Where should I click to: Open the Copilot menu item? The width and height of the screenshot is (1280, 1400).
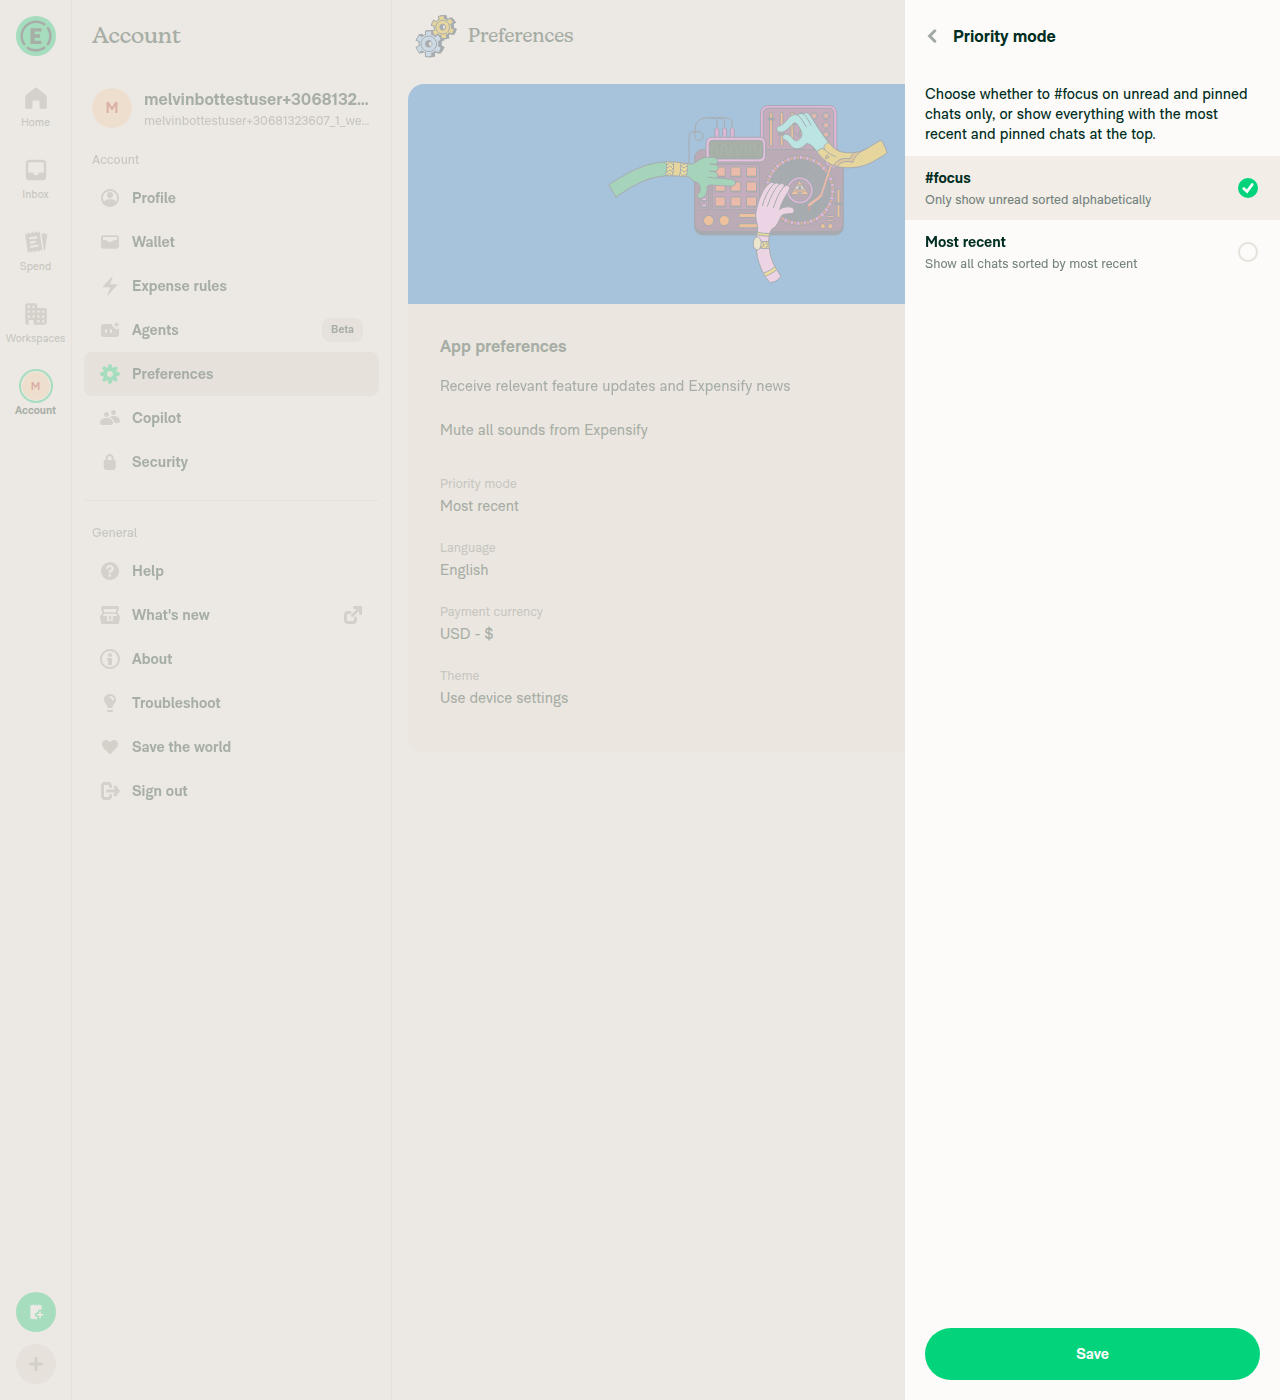tap(231, 418)
